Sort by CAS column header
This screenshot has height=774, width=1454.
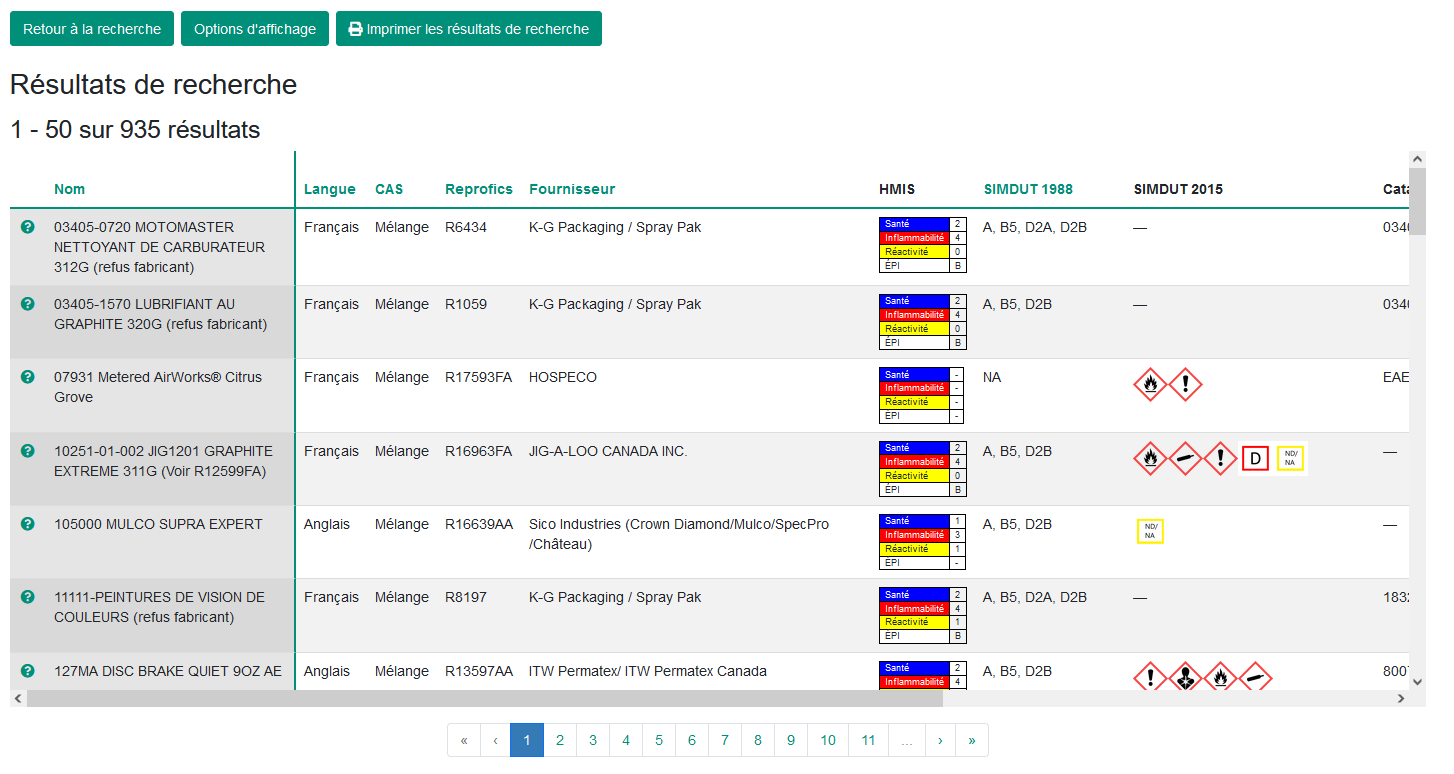[x=389, y=189]
